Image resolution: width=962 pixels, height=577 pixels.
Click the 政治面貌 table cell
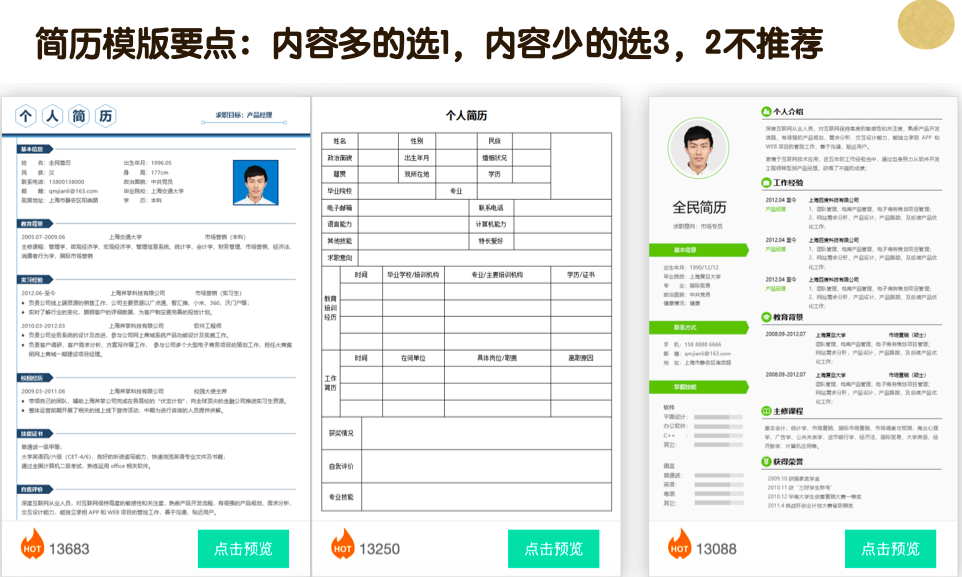pyautogui.click(x=340, y=158)
